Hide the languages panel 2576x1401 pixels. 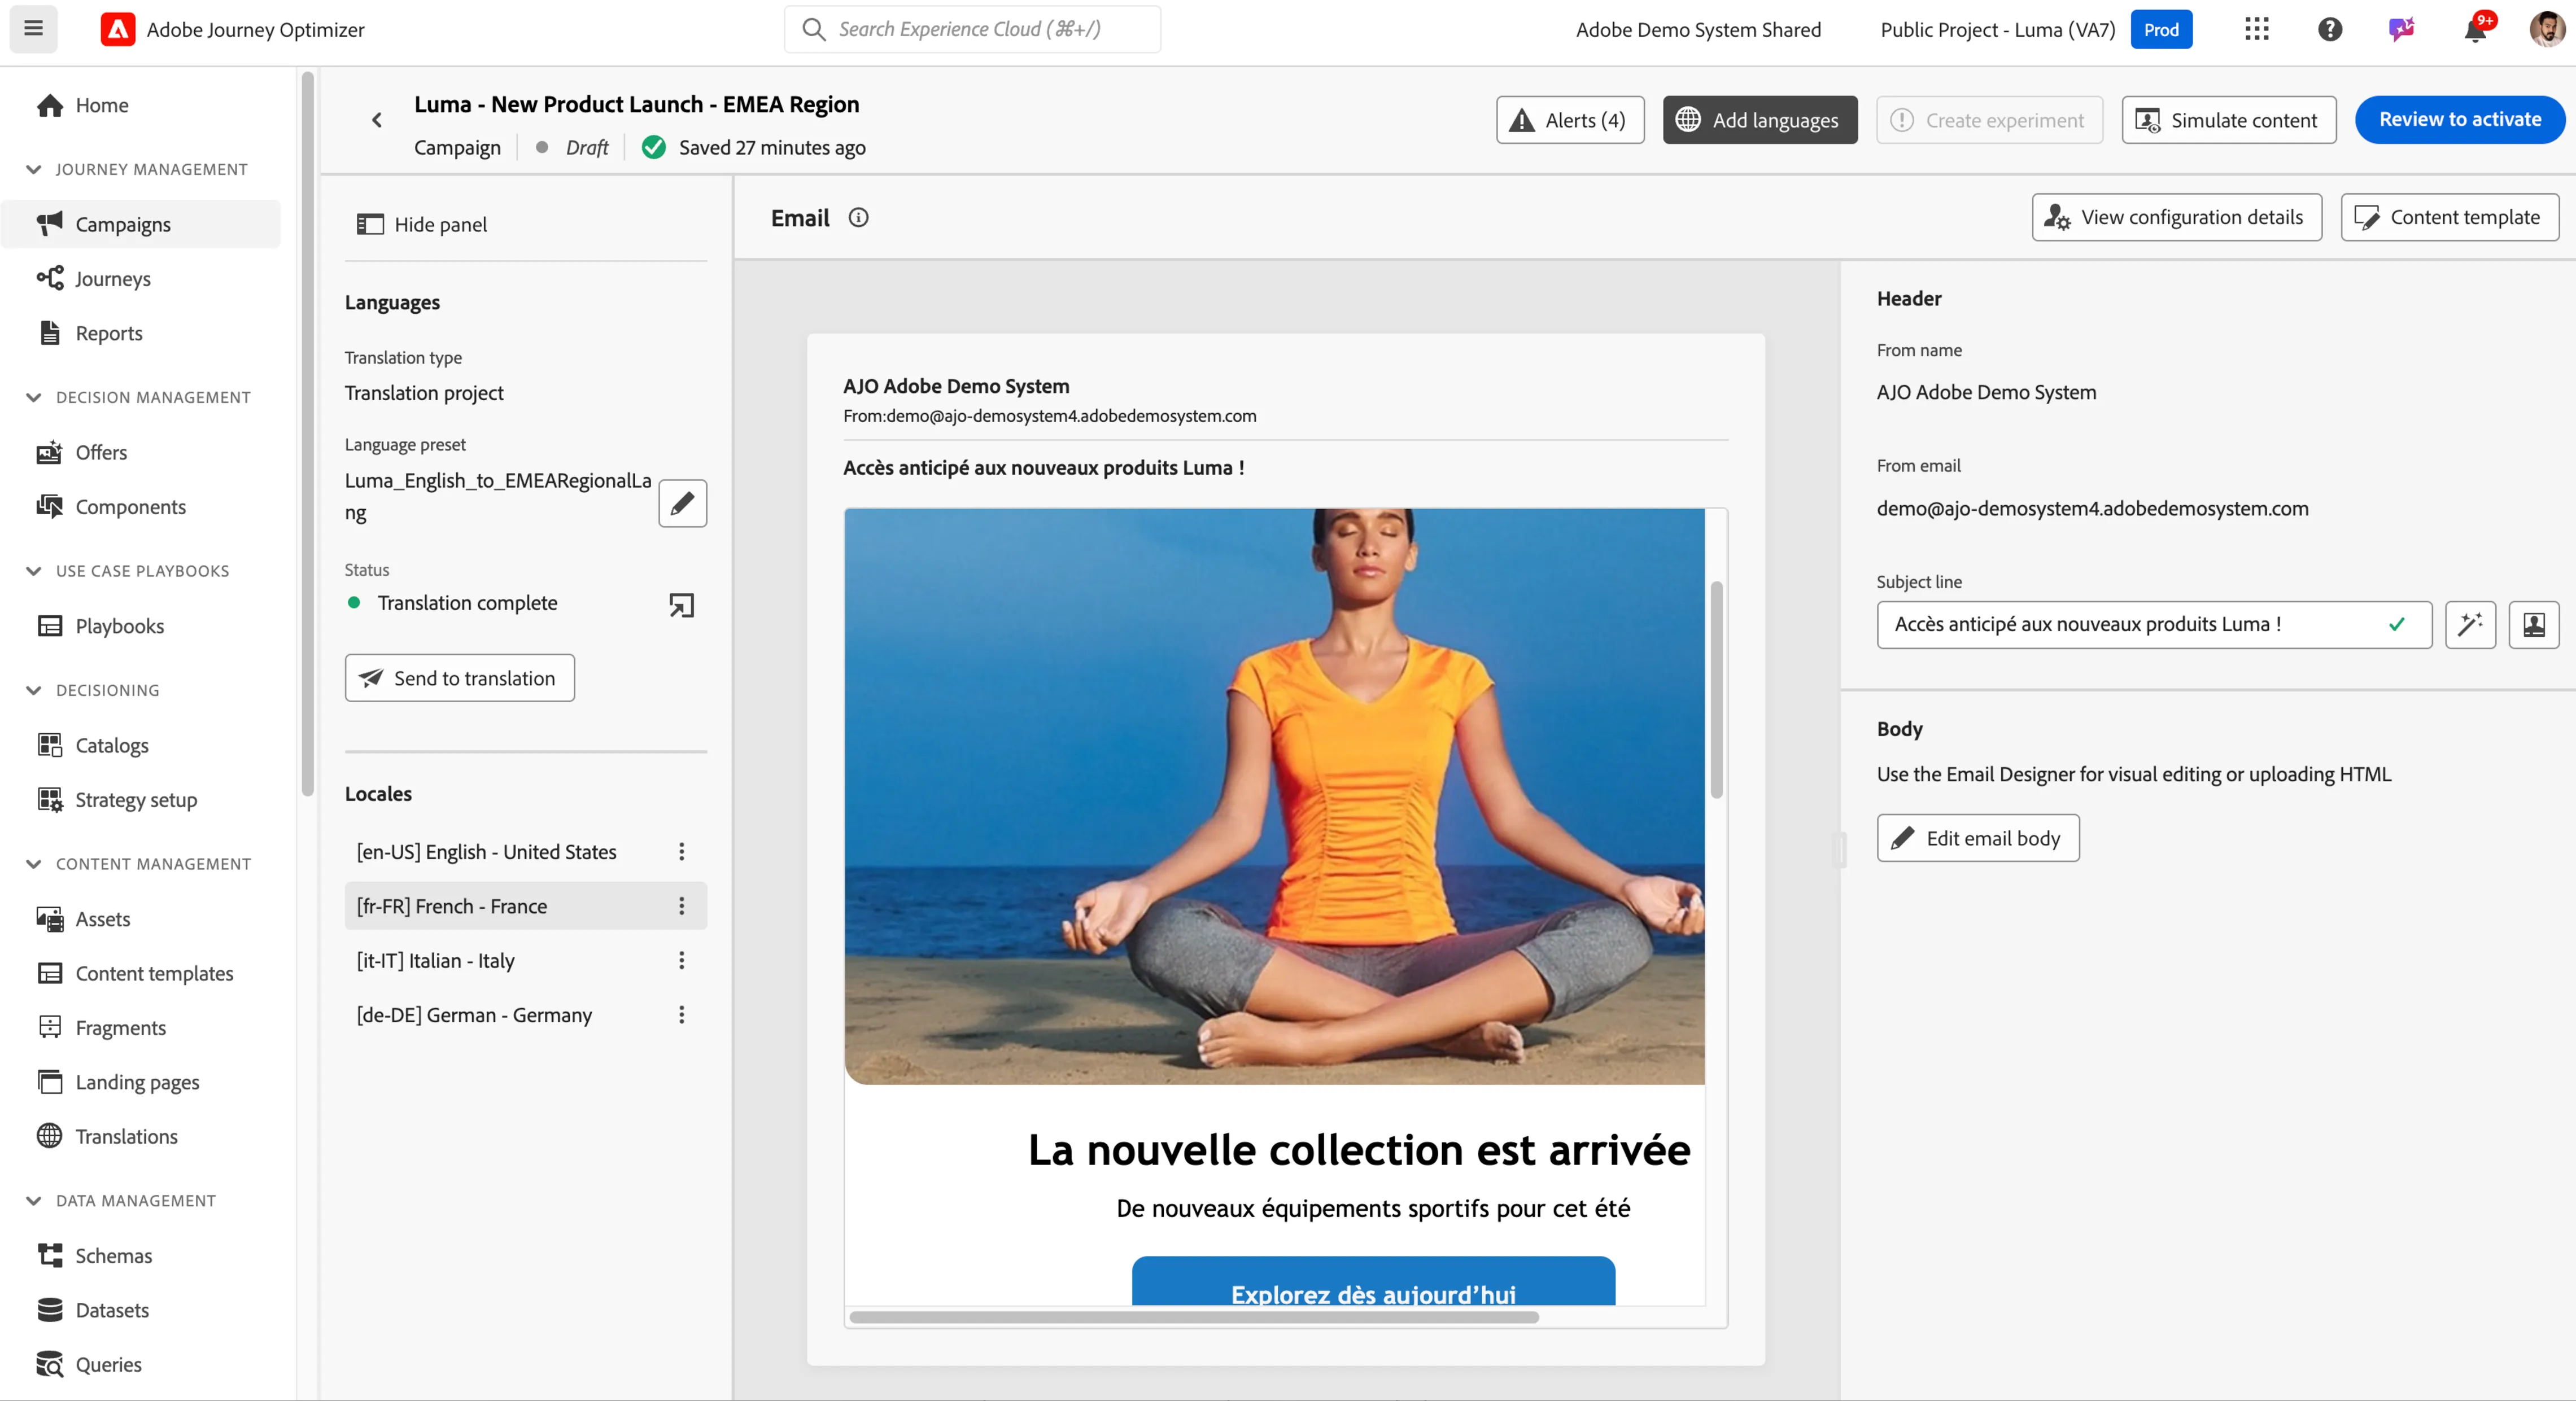[x=422, y=225]
